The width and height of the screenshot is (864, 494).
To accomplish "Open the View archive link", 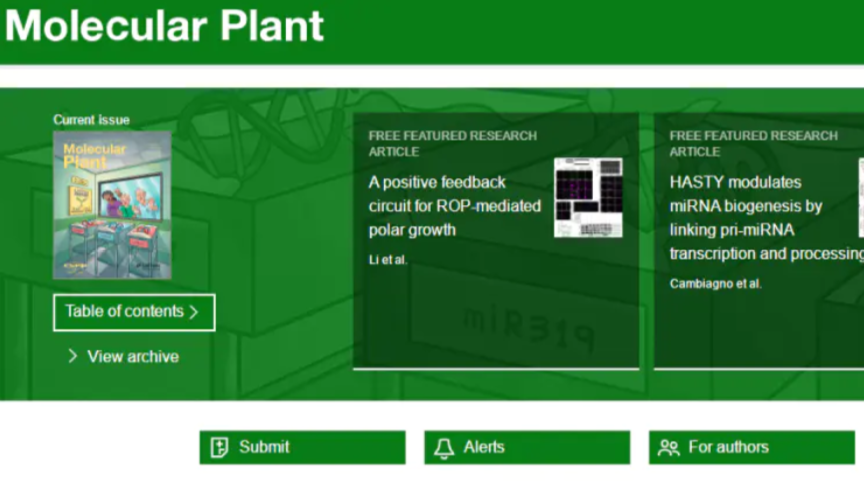I will [133, 356].
